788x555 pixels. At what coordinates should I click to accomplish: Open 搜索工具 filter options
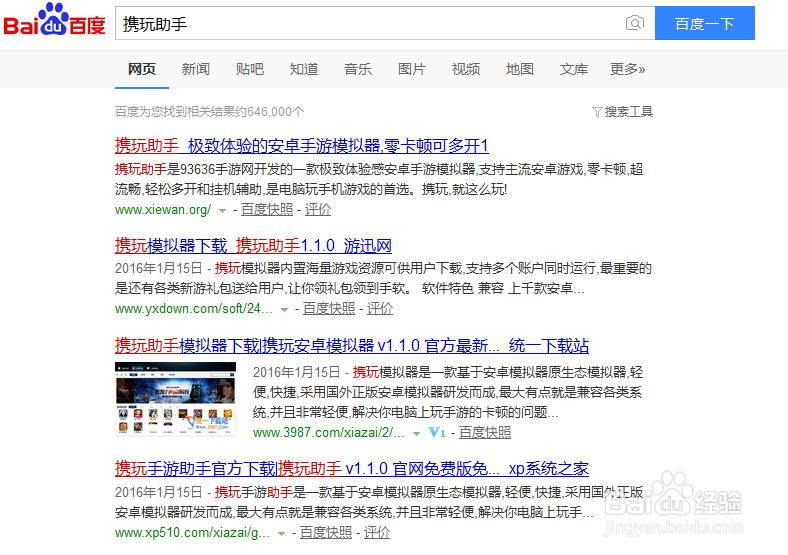(623, 112)
